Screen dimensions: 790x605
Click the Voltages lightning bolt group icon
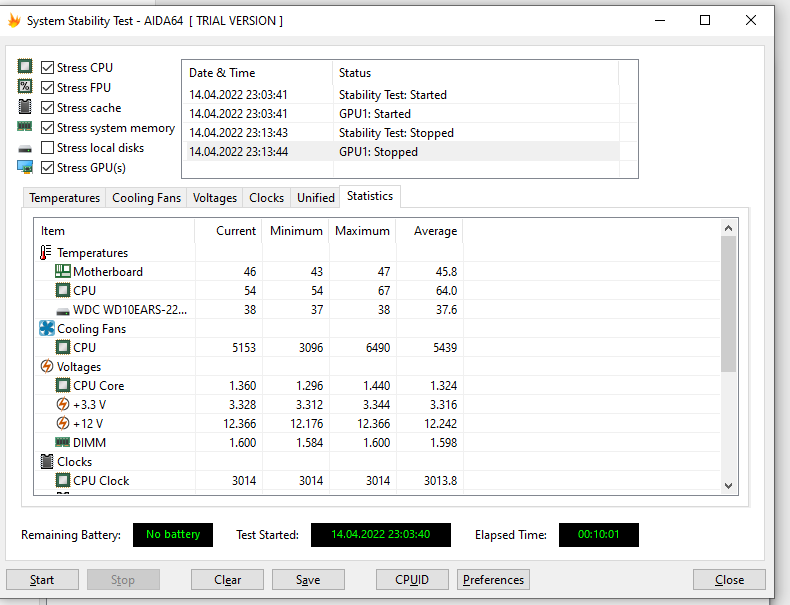click(x=47, y=366)
